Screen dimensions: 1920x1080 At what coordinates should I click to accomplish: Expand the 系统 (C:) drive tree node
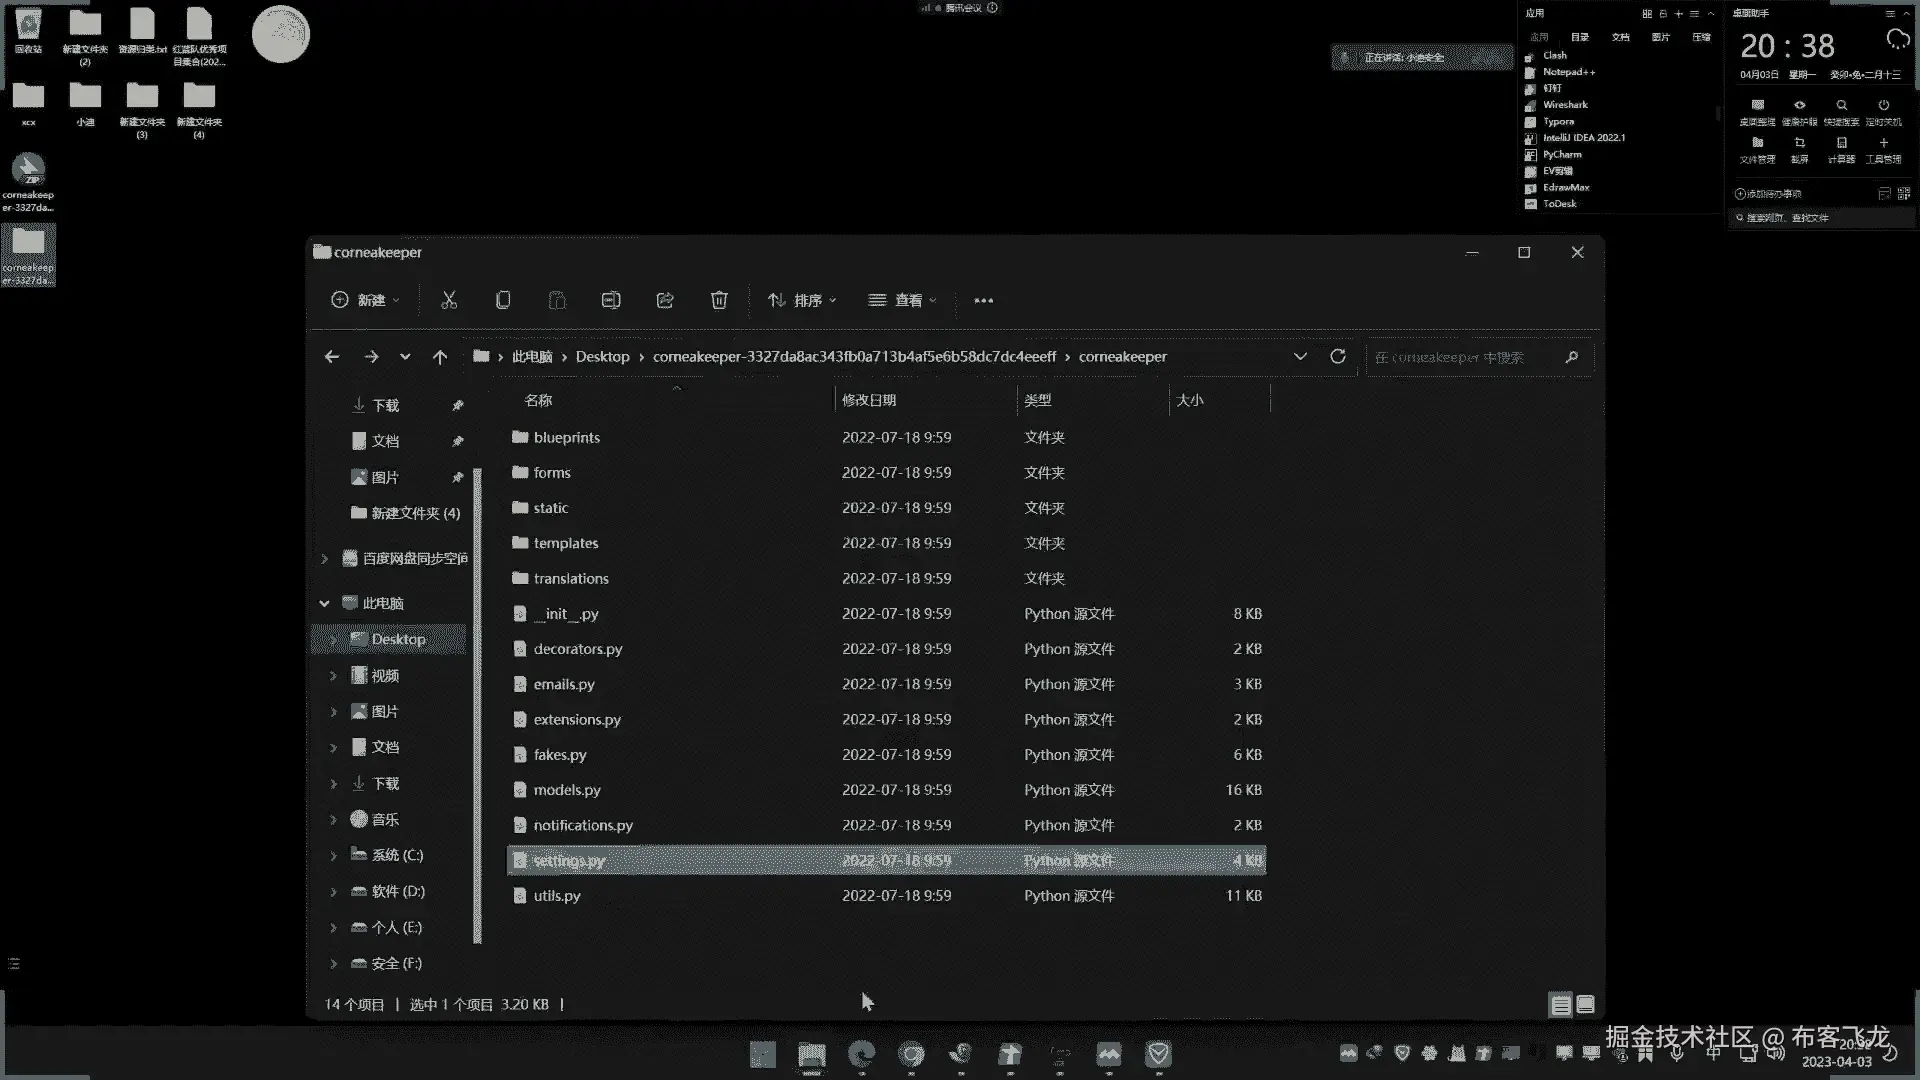coord(333,856)
